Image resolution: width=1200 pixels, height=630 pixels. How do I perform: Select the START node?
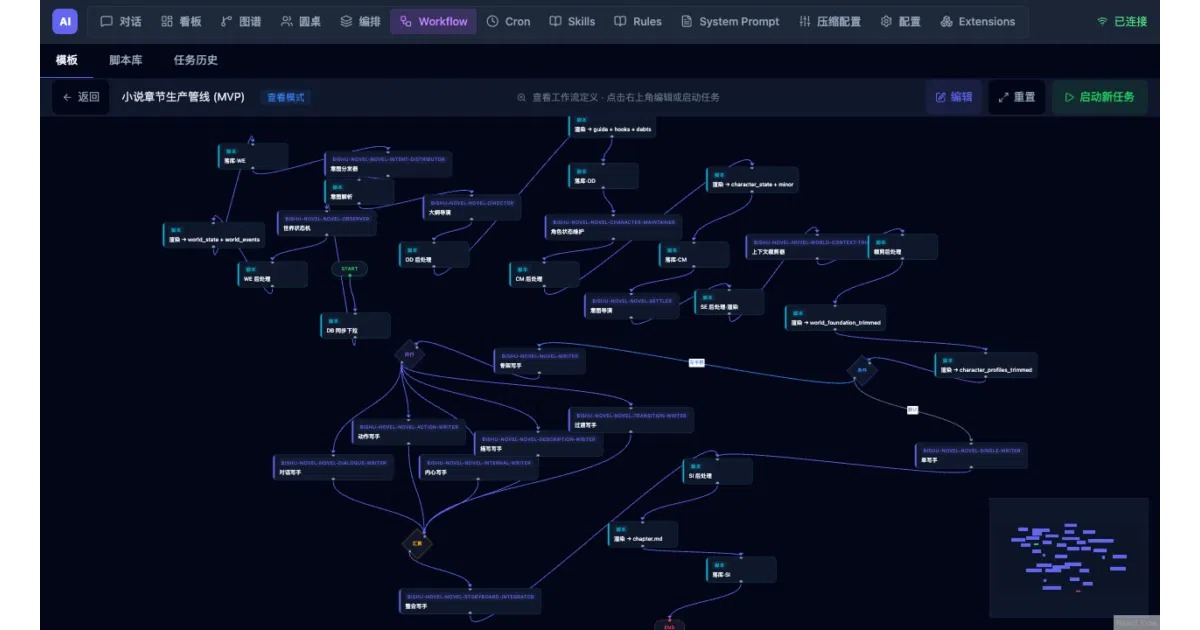point(349,269)
